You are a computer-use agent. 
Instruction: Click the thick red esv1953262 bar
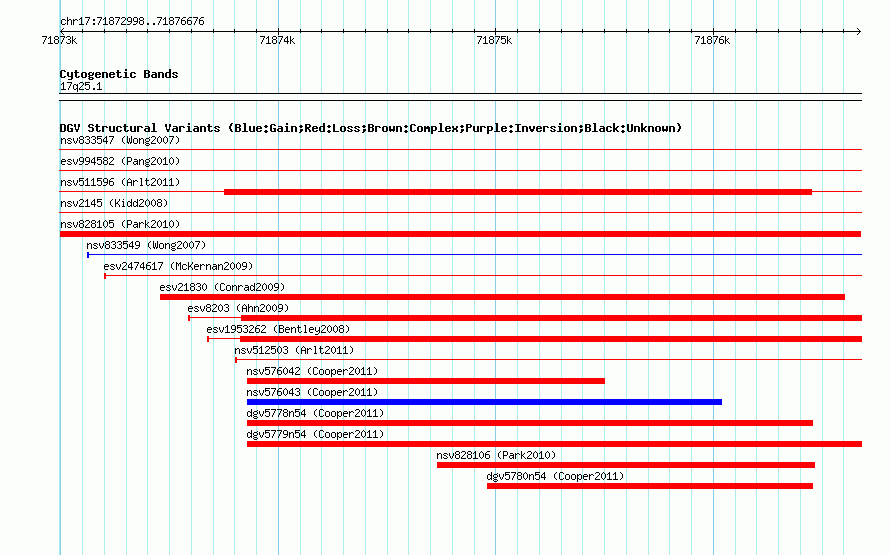click(x=551, y=339)
